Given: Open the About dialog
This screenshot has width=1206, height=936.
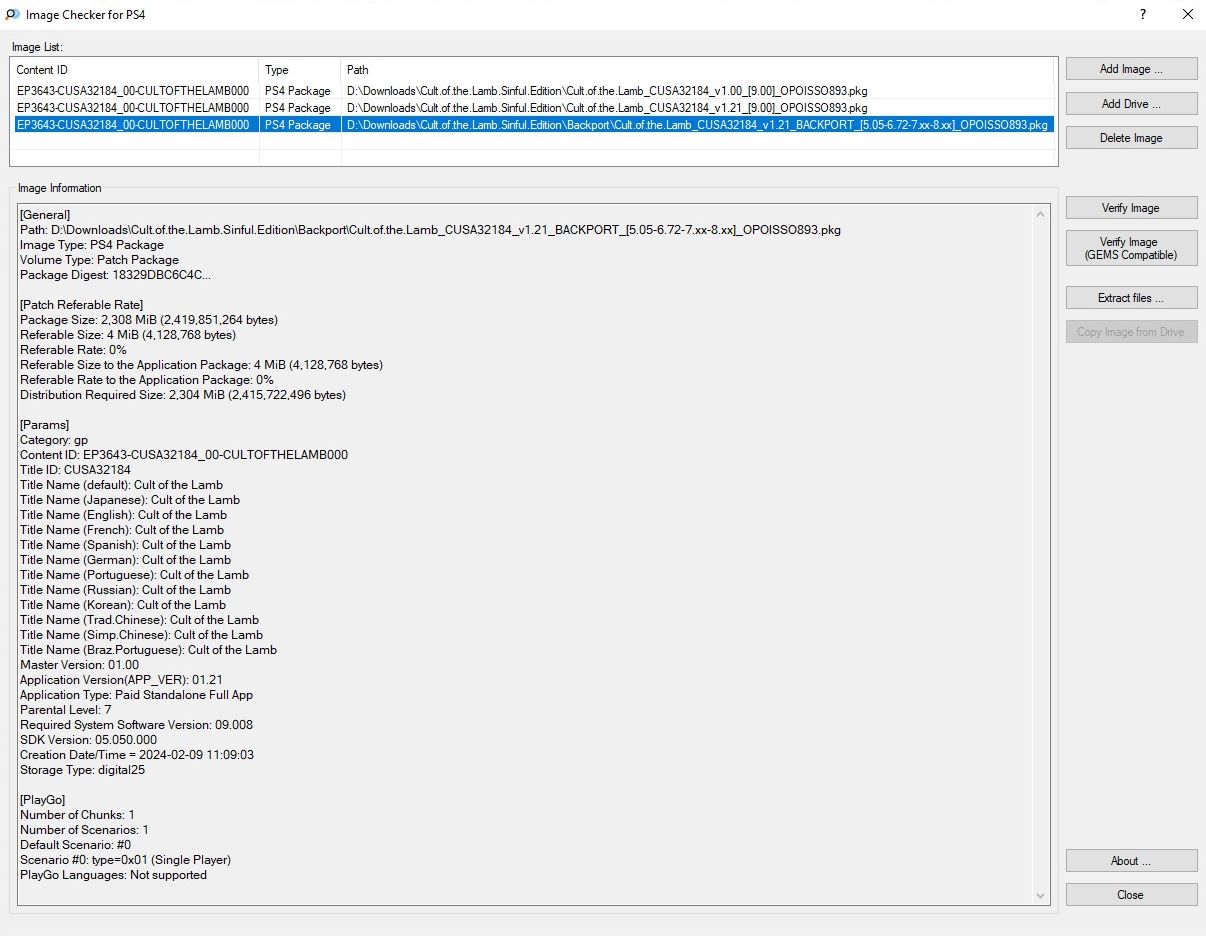Looking at the screenshot, I should (x=1131, y=861).
